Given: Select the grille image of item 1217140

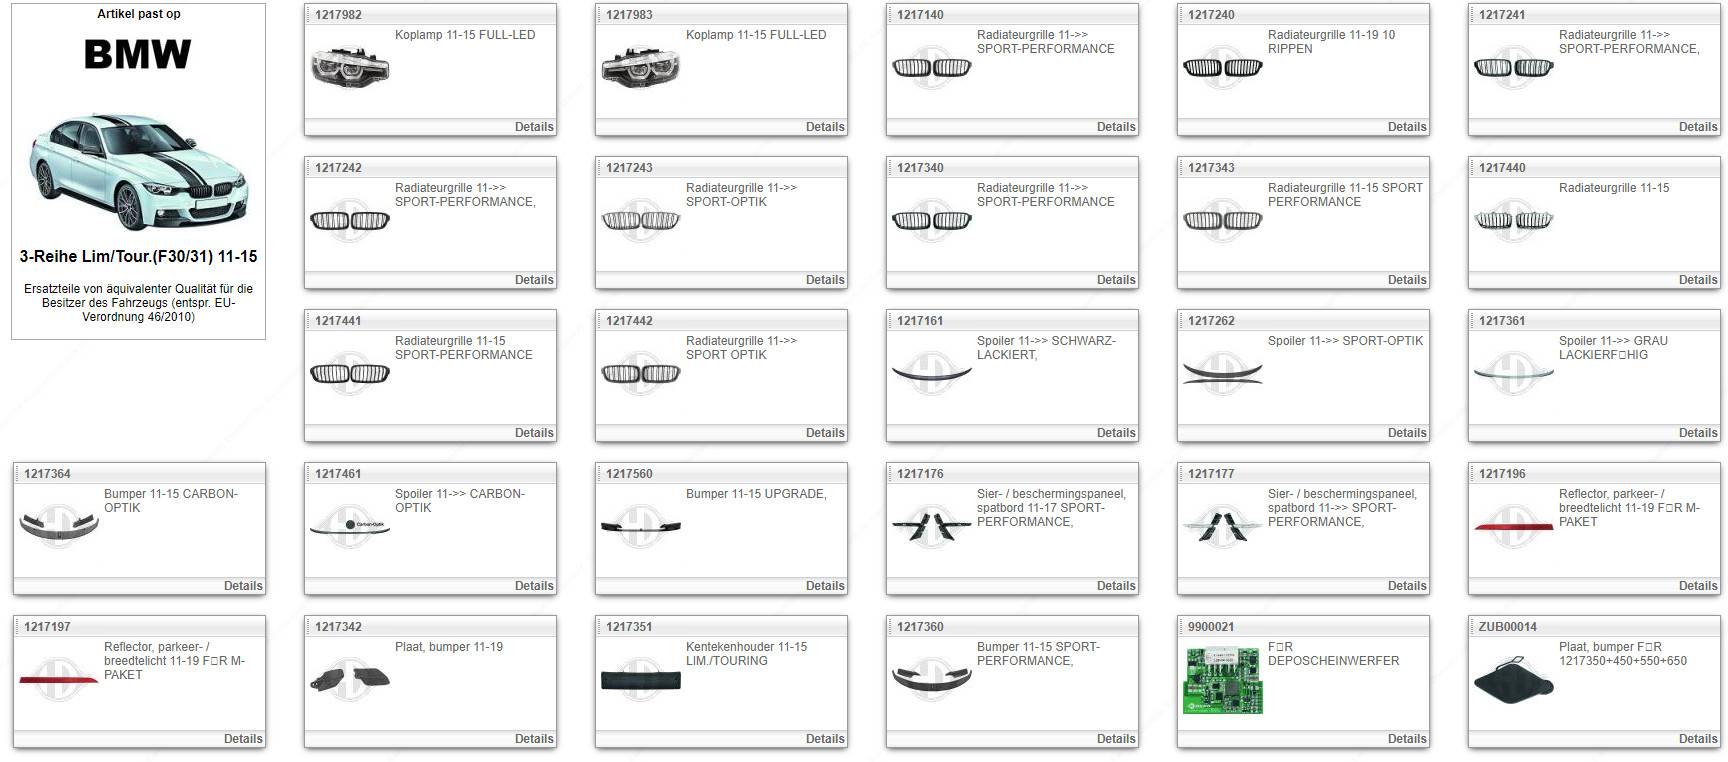Looking at the screenshot, I should [932, 68].
